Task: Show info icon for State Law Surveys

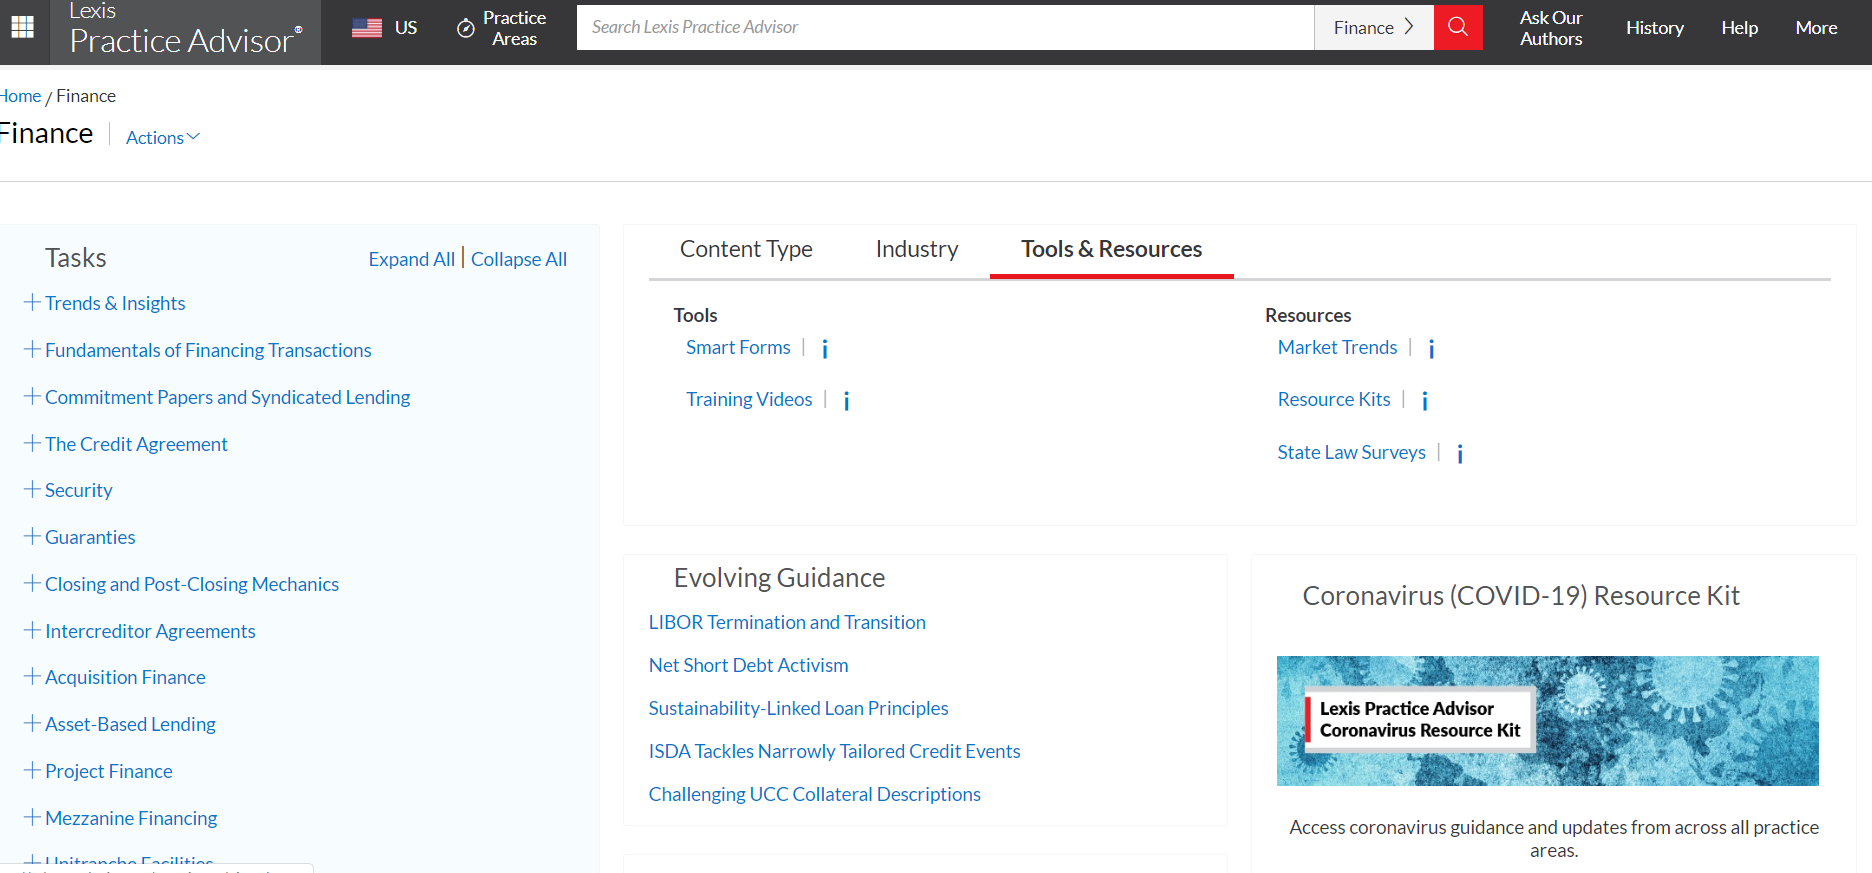Action: click(1460, 453)
